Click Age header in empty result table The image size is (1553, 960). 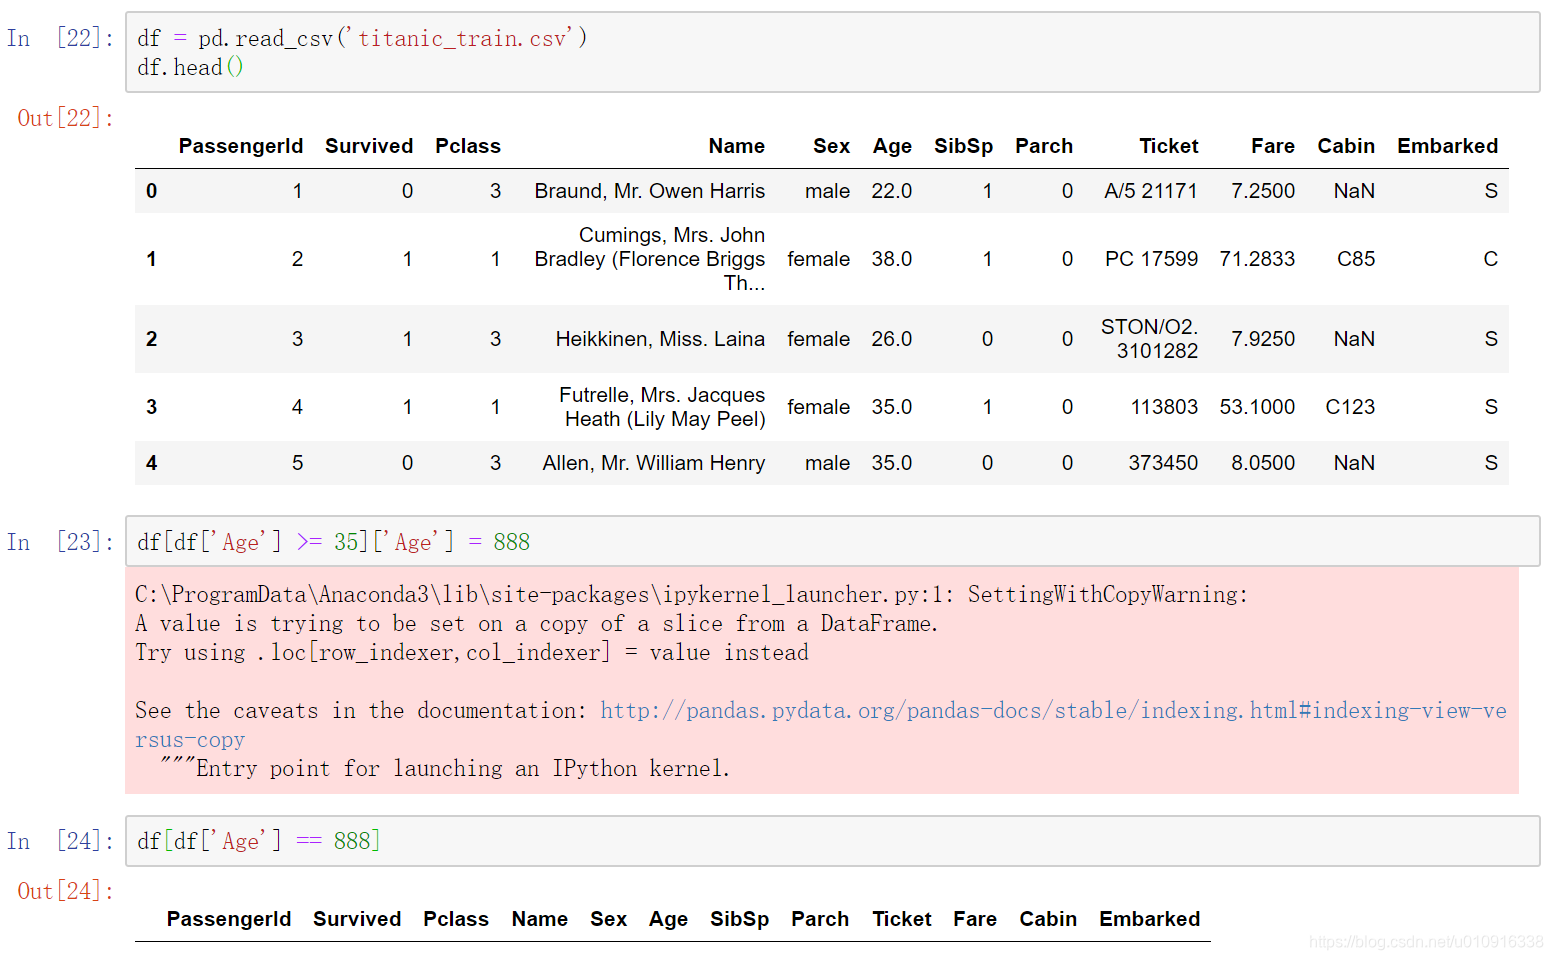(x=668, y=919)
